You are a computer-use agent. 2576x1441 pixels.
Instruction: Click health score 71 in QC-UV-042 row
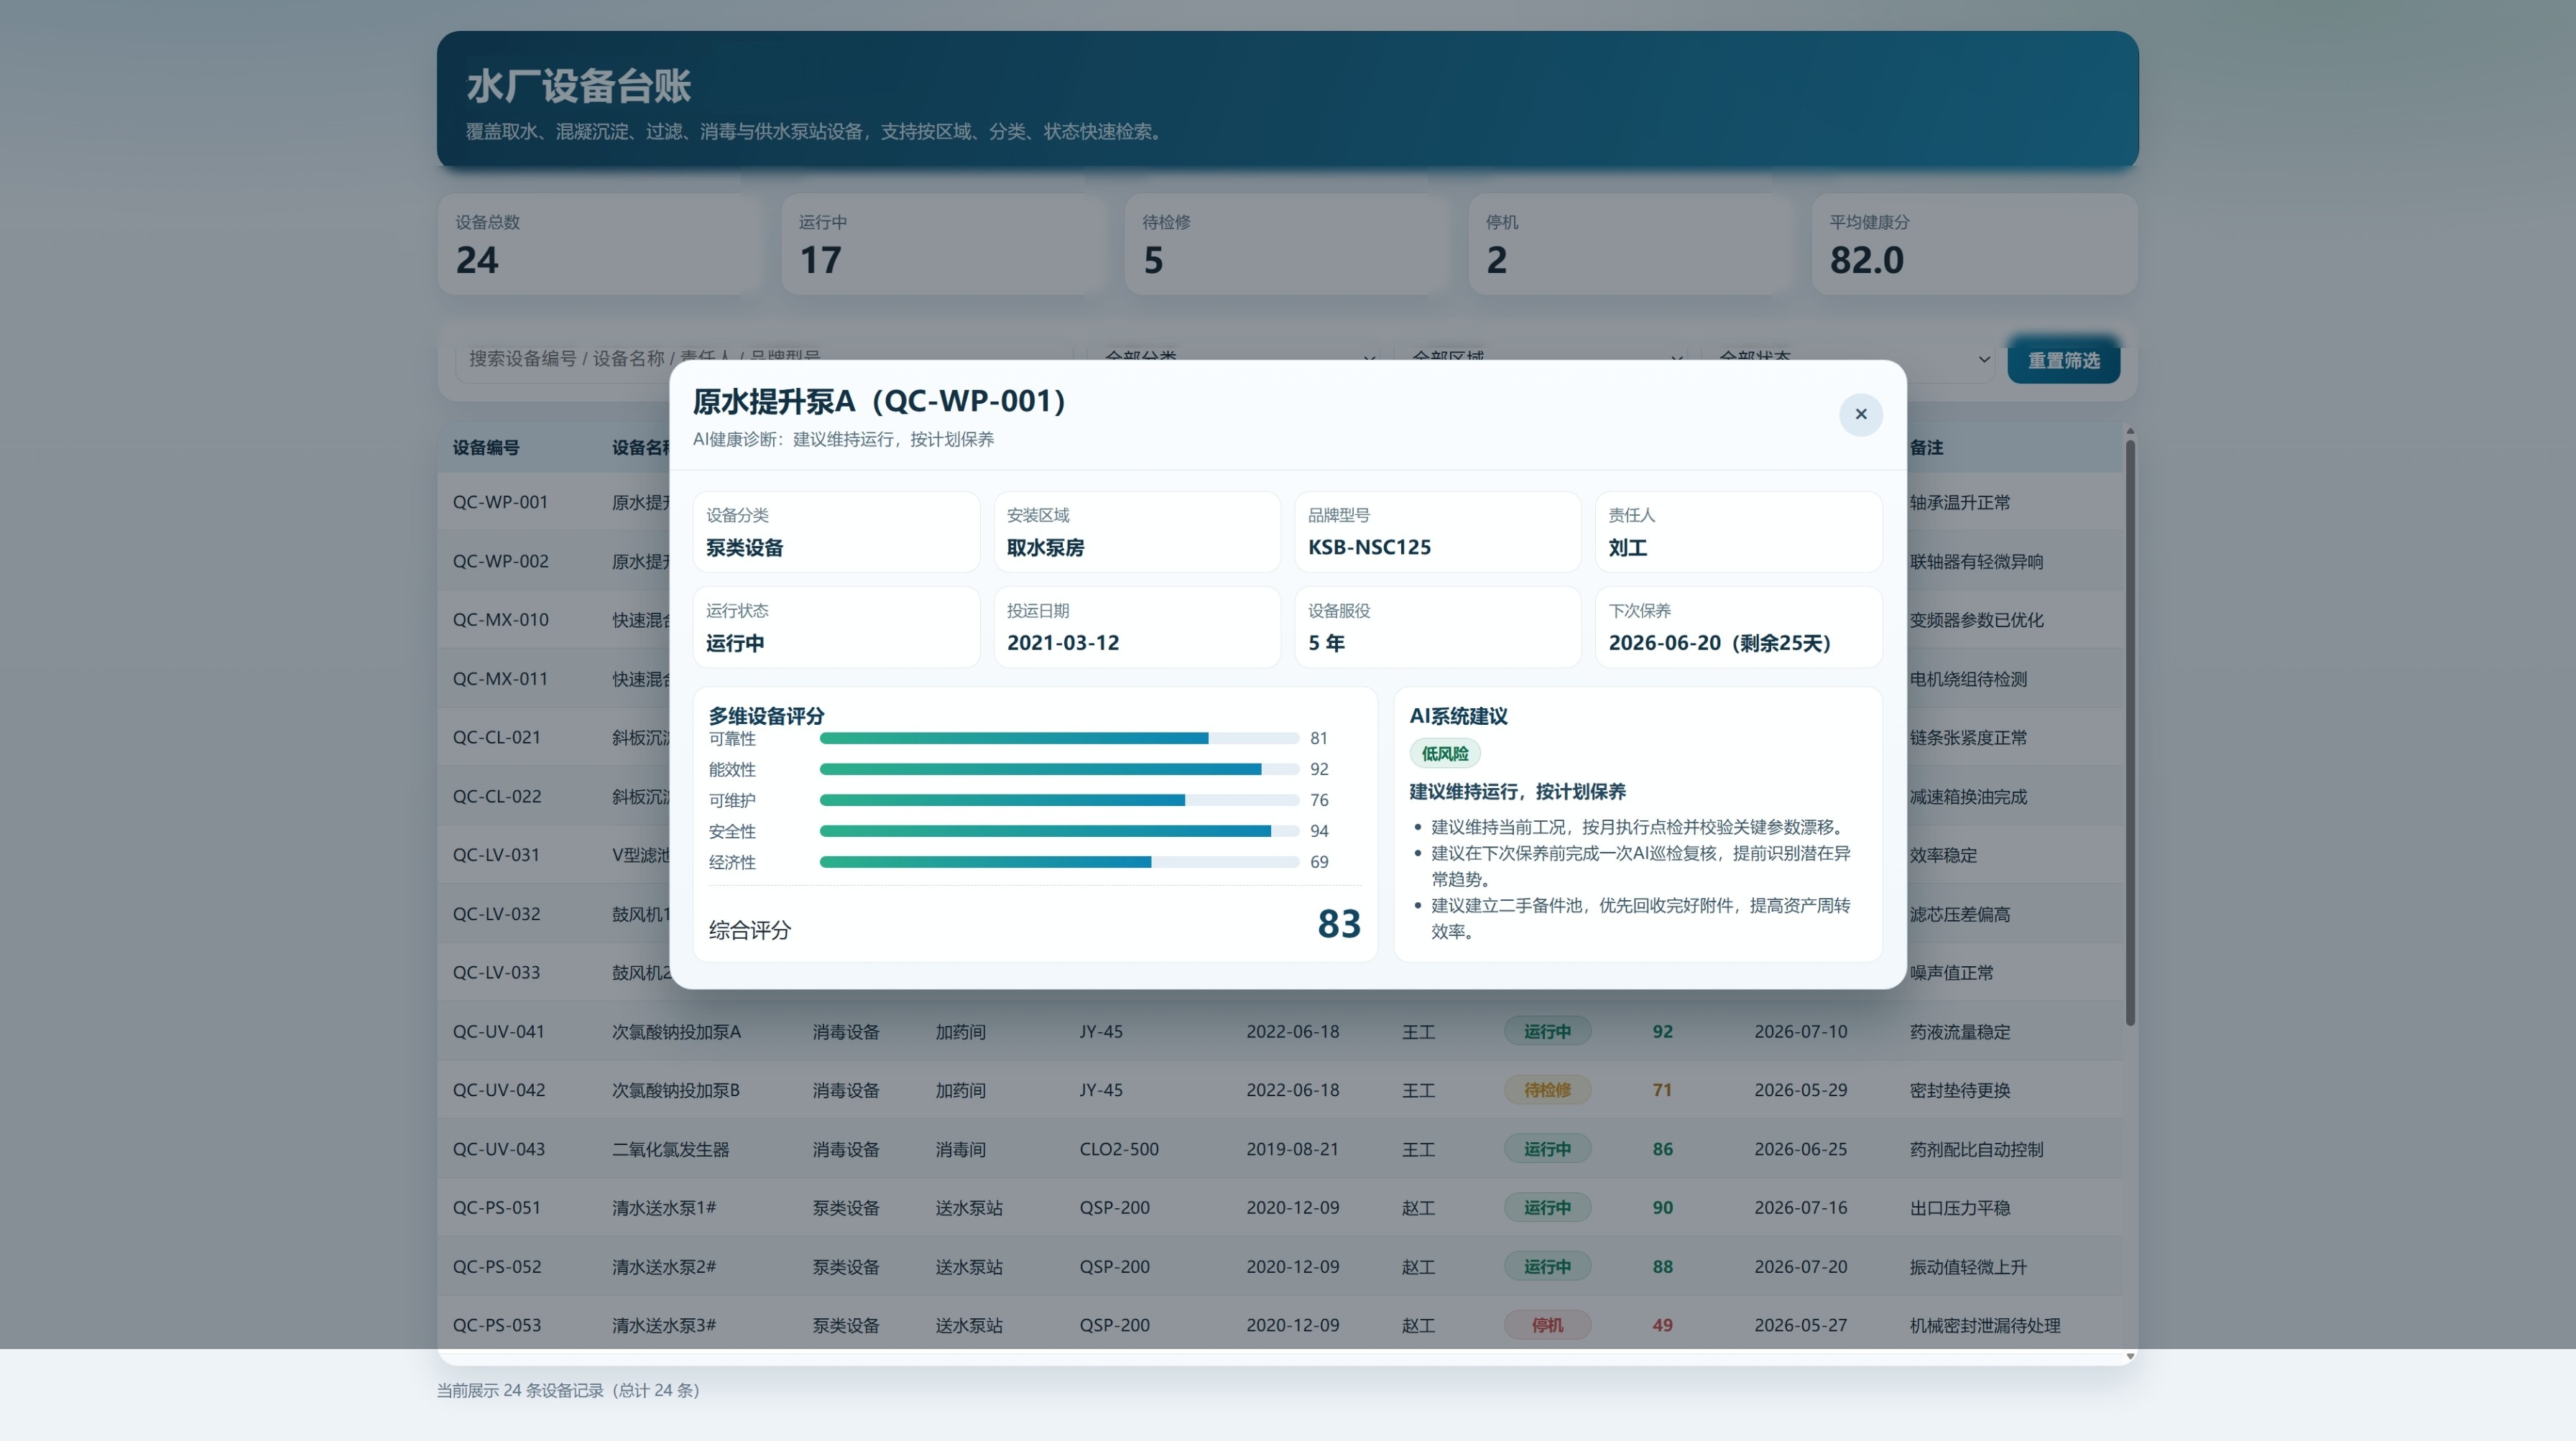(1662, 1090)
